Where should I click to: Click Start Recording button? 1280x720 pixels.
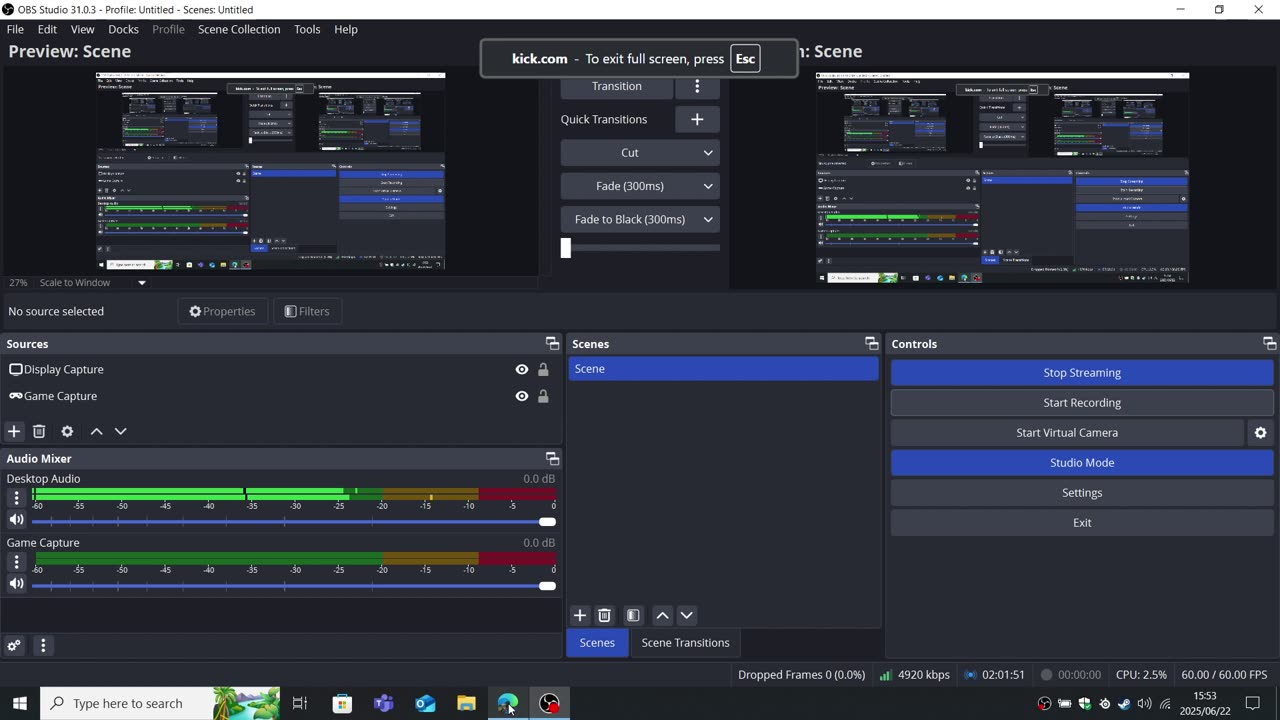[x=1082, y=403]
